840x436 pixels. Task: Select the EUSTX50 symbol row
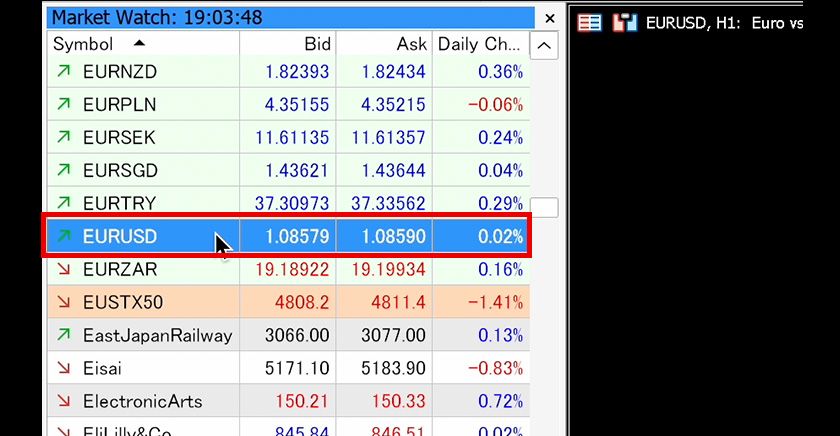coord(288,302)
